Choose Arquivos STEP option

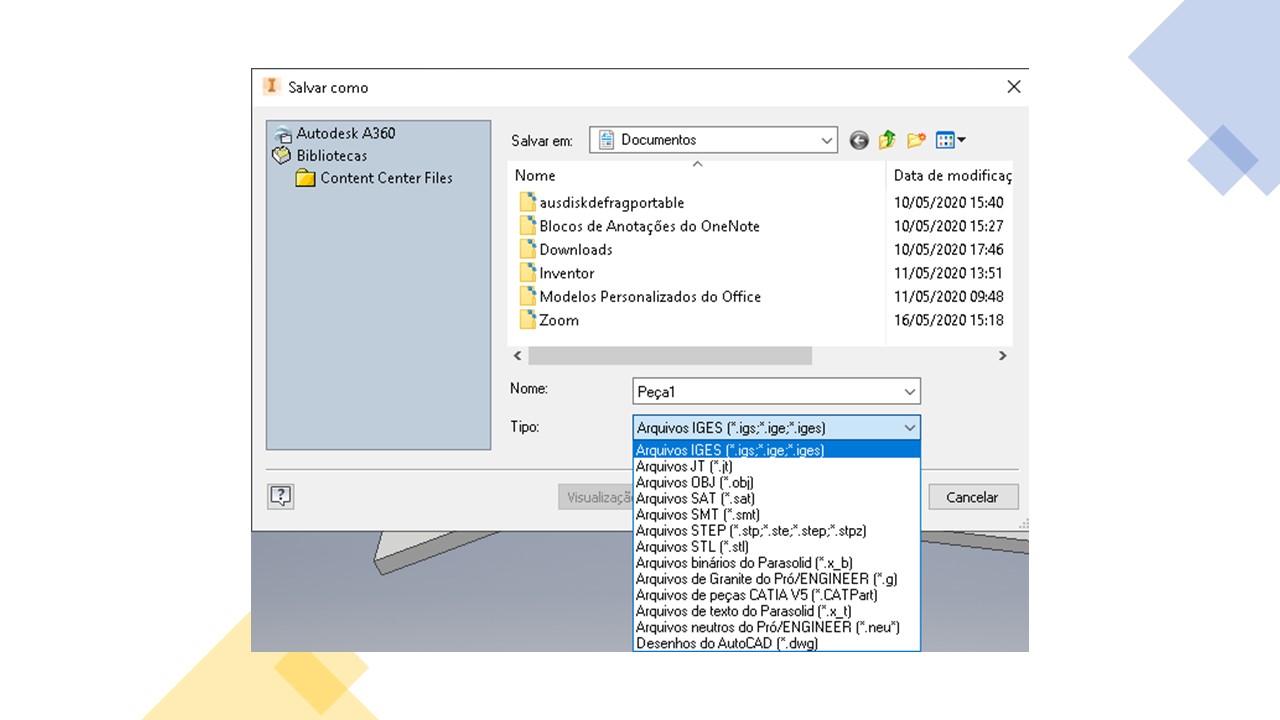click(776, 531)
